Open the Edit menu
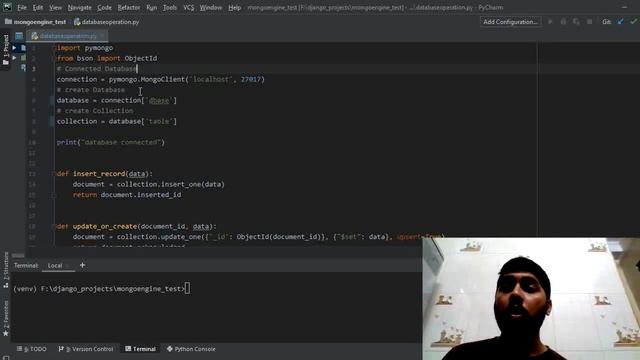640x360 pixels. tap(38, 7)
